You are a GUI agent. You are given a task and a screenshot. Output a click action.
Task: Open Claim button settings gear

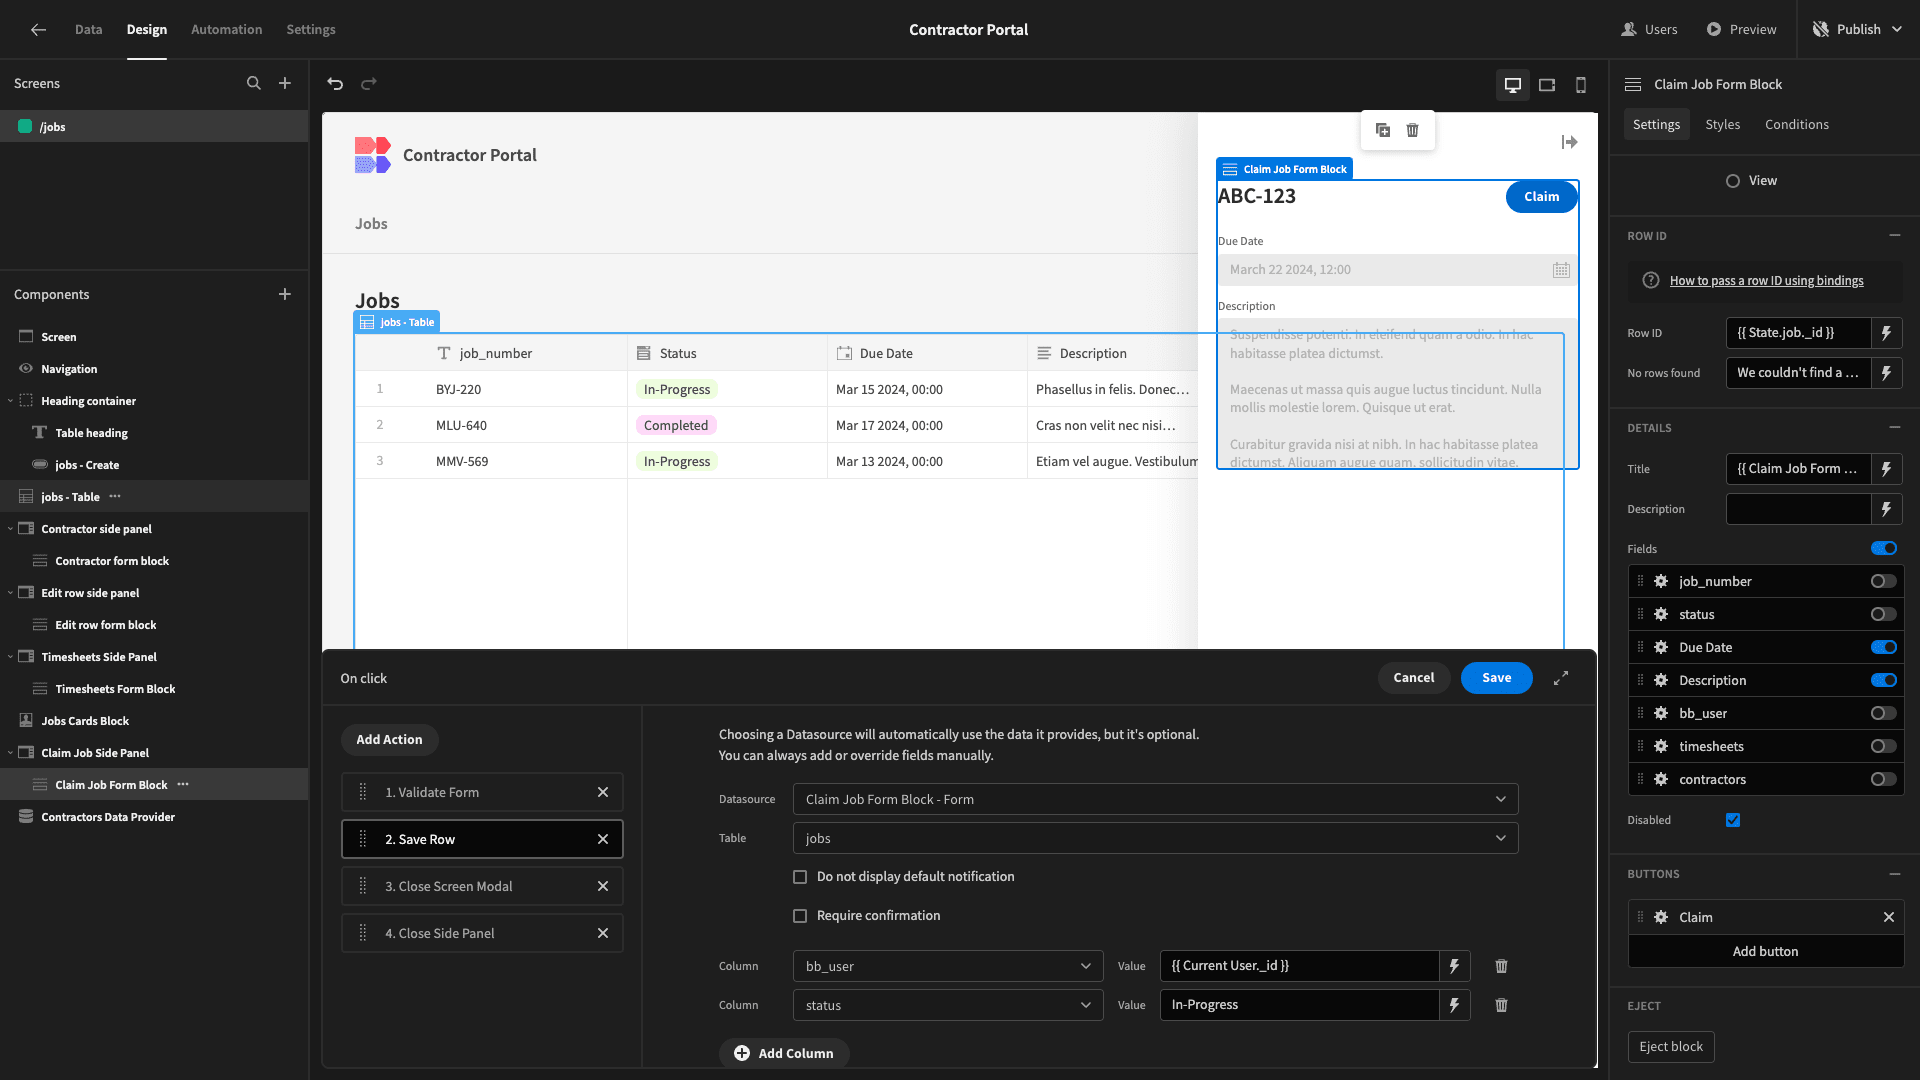pos(1661,917)
